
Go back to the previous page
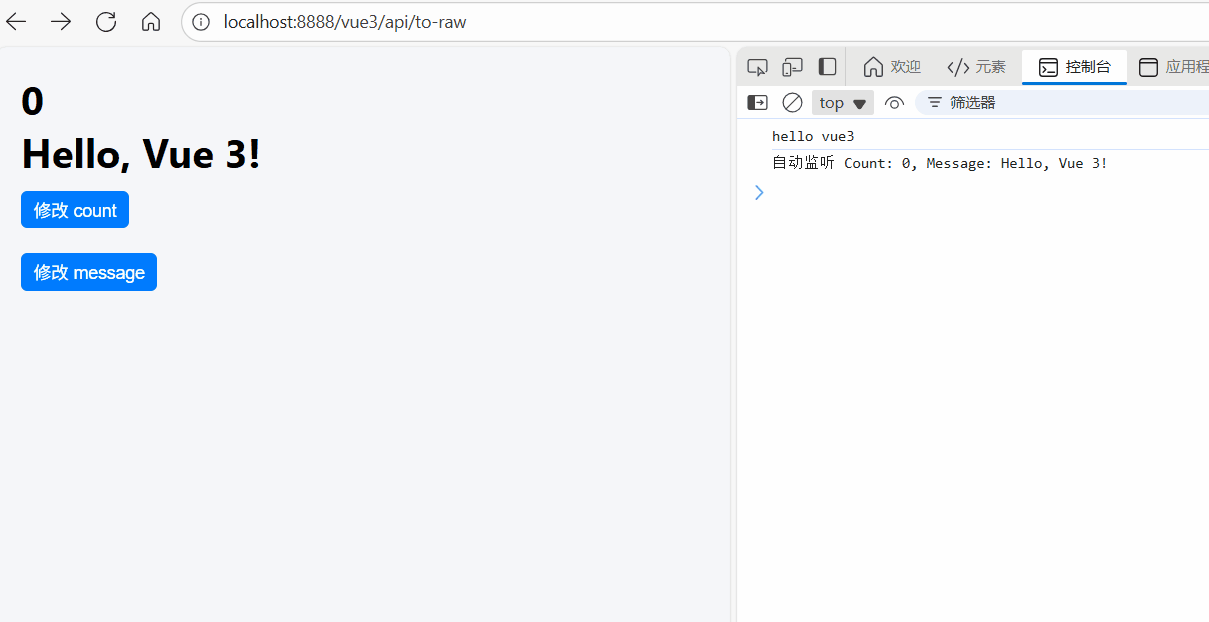pyautogui.click(x=17, y=22)
